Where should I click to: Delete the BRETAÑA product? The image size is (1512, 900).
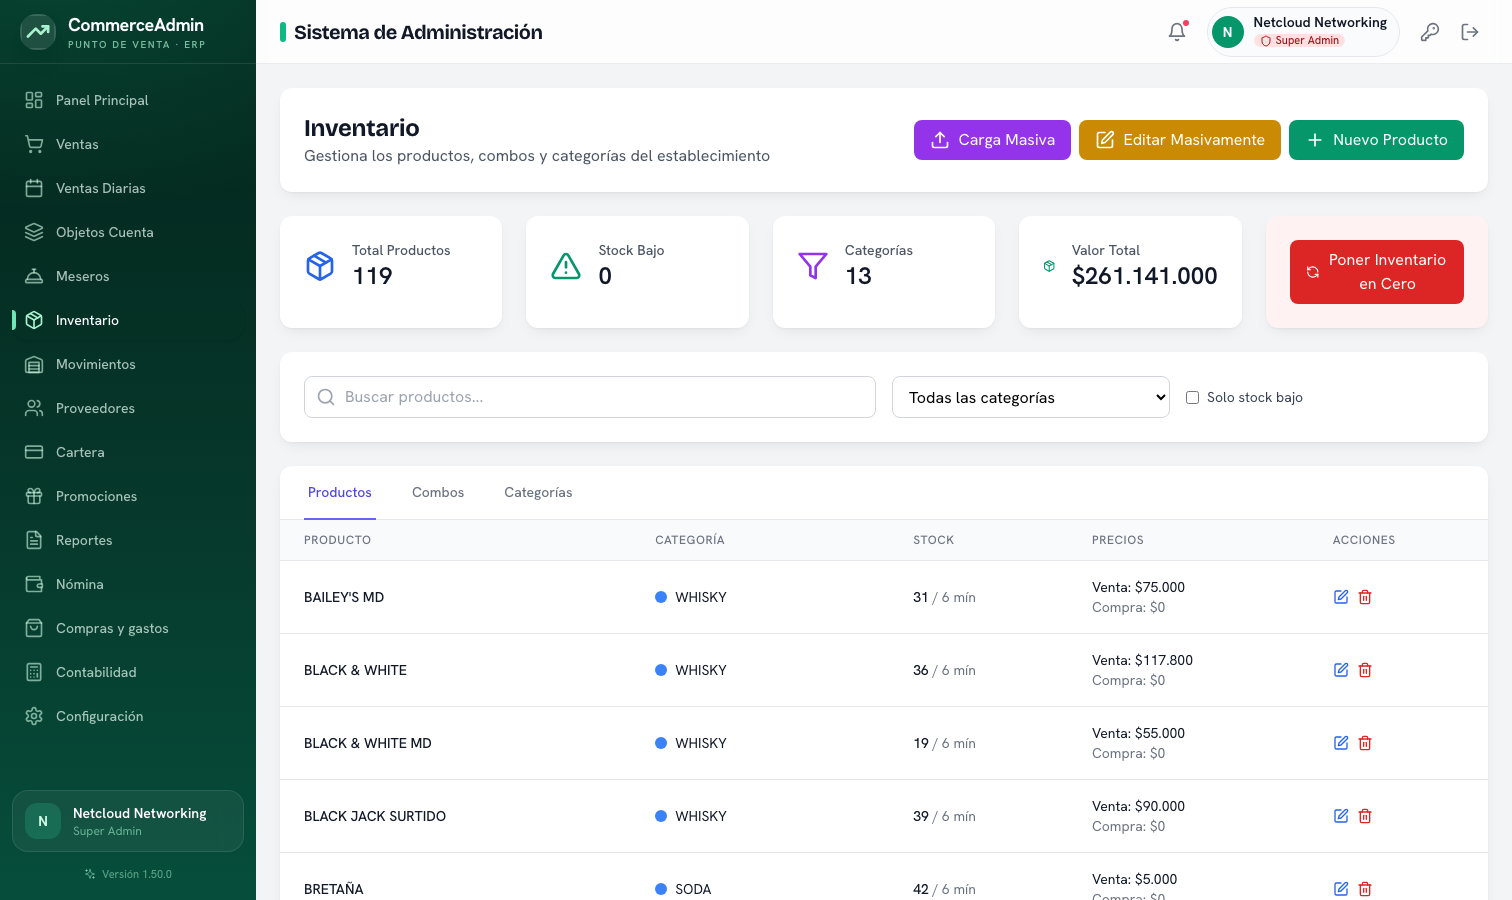(1365, 889)
